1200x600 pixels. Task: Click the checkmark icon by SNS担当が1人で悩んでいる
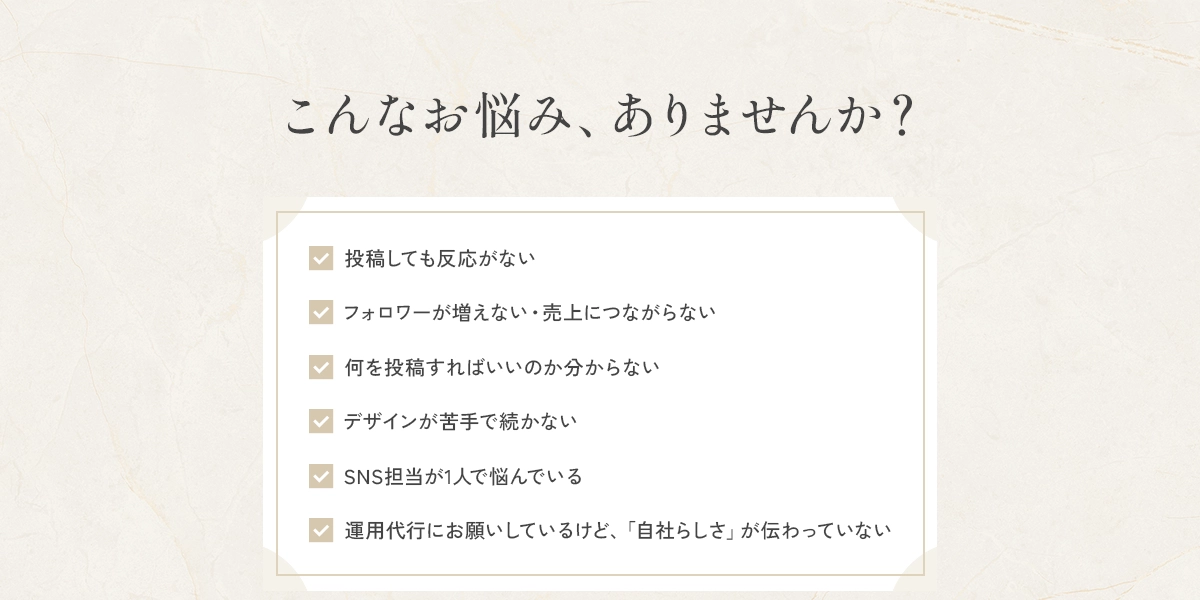(320, 476)
